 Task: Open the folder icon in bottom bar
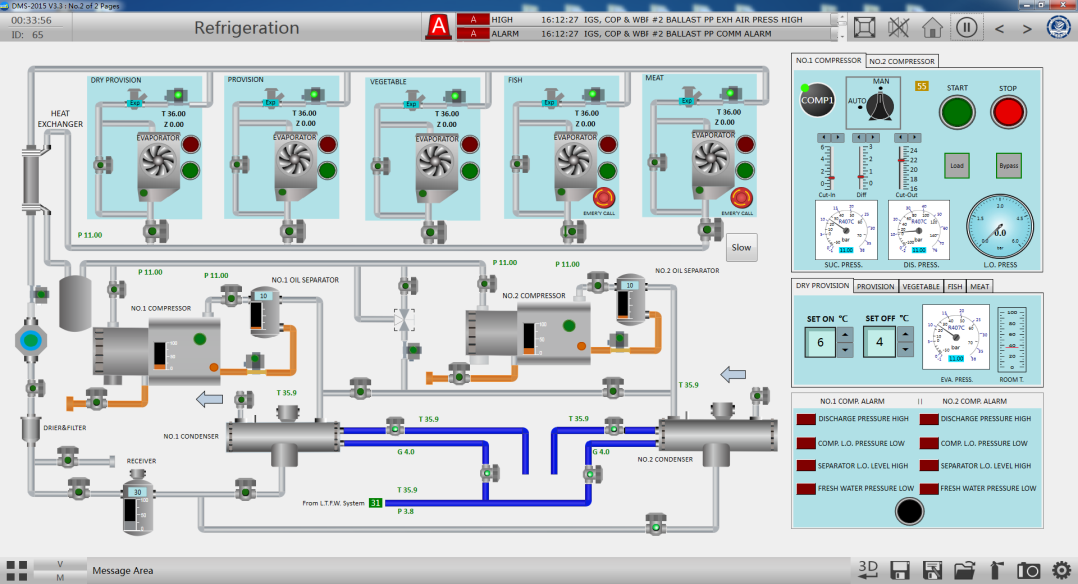(964, 570)
